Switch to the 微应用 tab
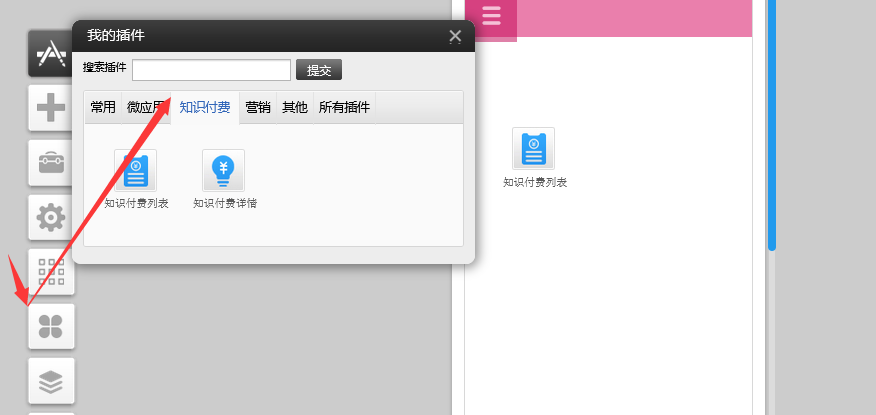Viewport: 876px width, 415px height. click(x=145, y=108)
